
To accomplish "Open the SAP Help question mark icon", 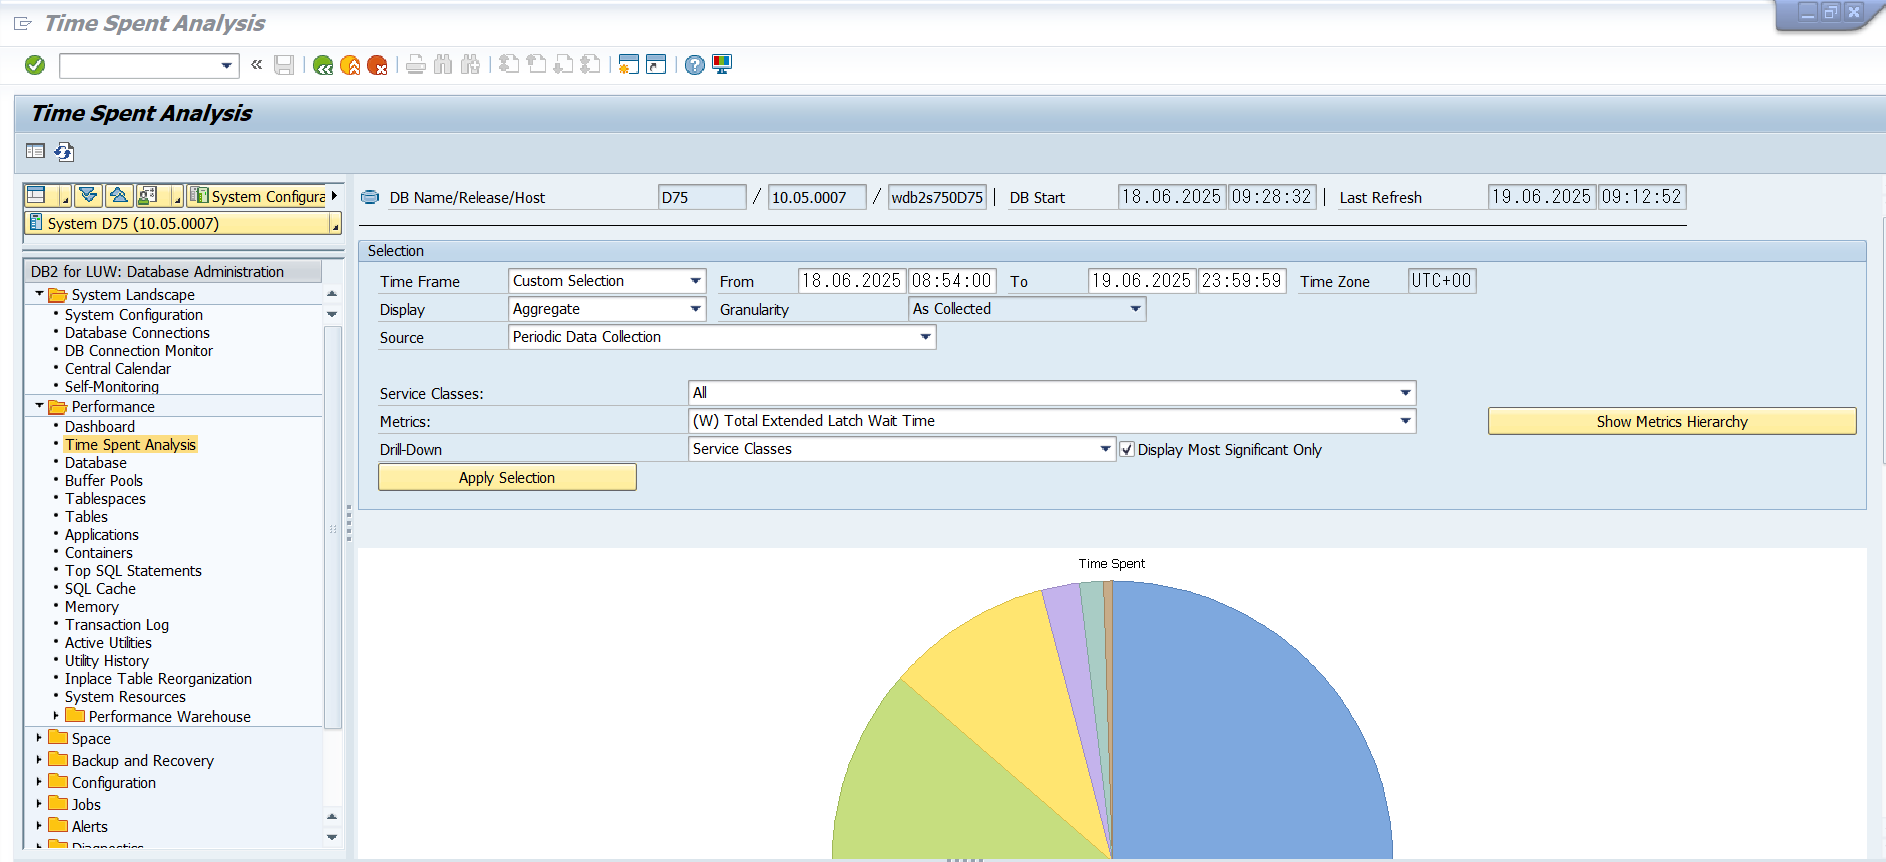I will coord(694,65).
